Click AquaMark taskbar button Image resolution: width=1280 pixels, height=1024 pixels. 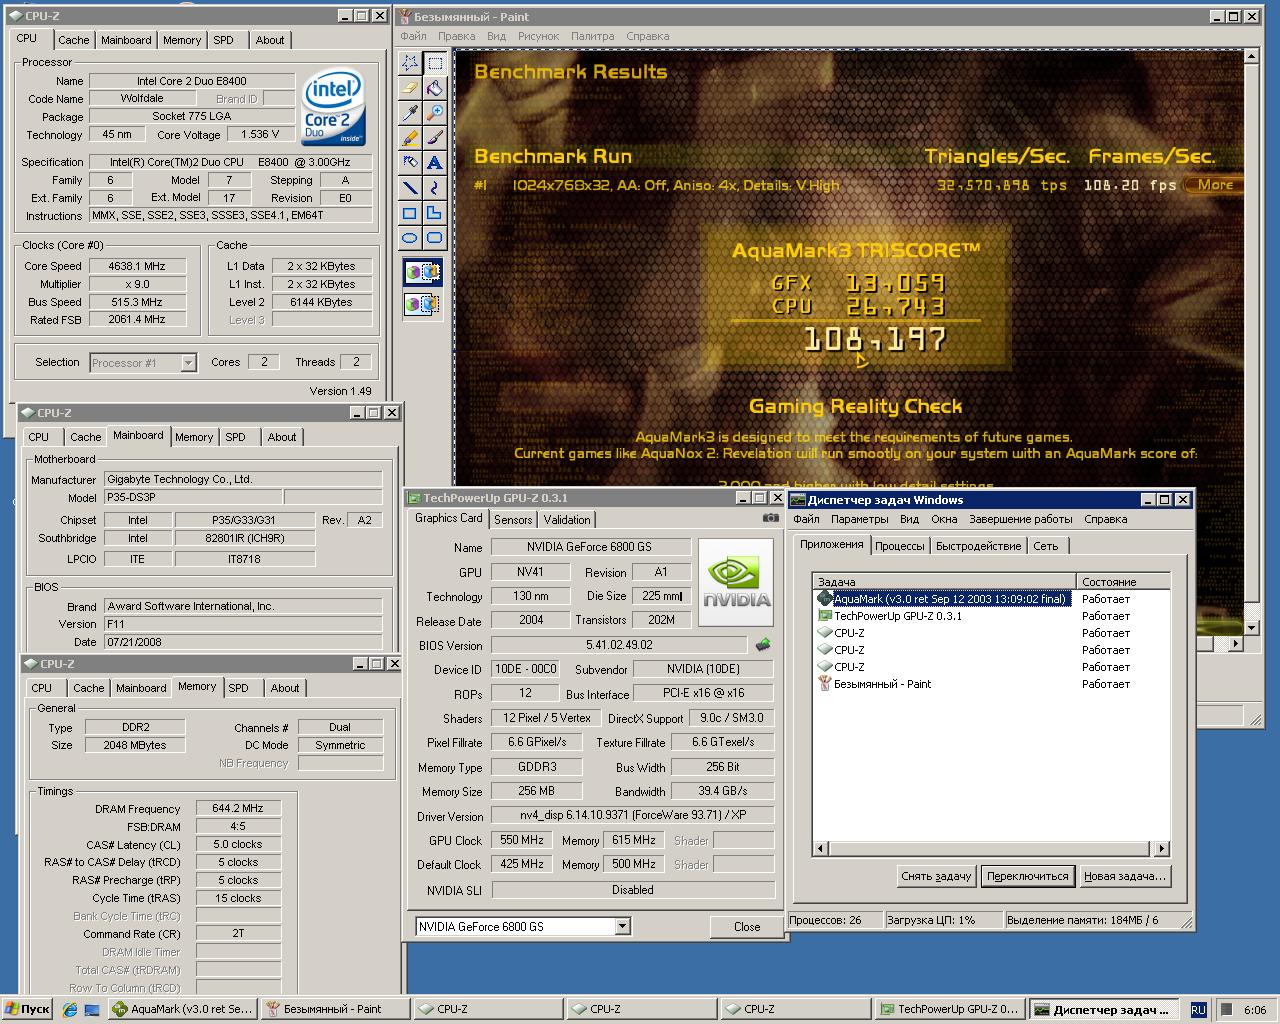(182, 1009)
